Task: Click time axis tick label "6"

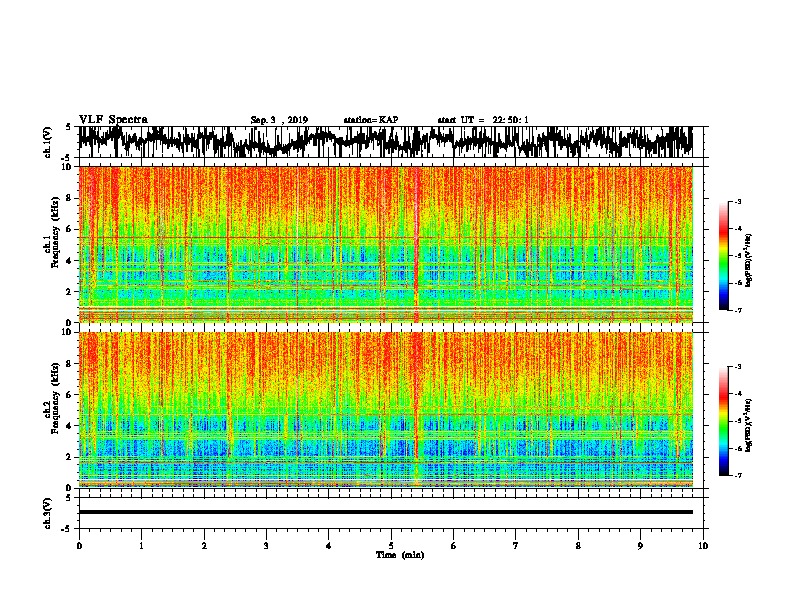Action: pyautogui.click(x=454, y=546)
